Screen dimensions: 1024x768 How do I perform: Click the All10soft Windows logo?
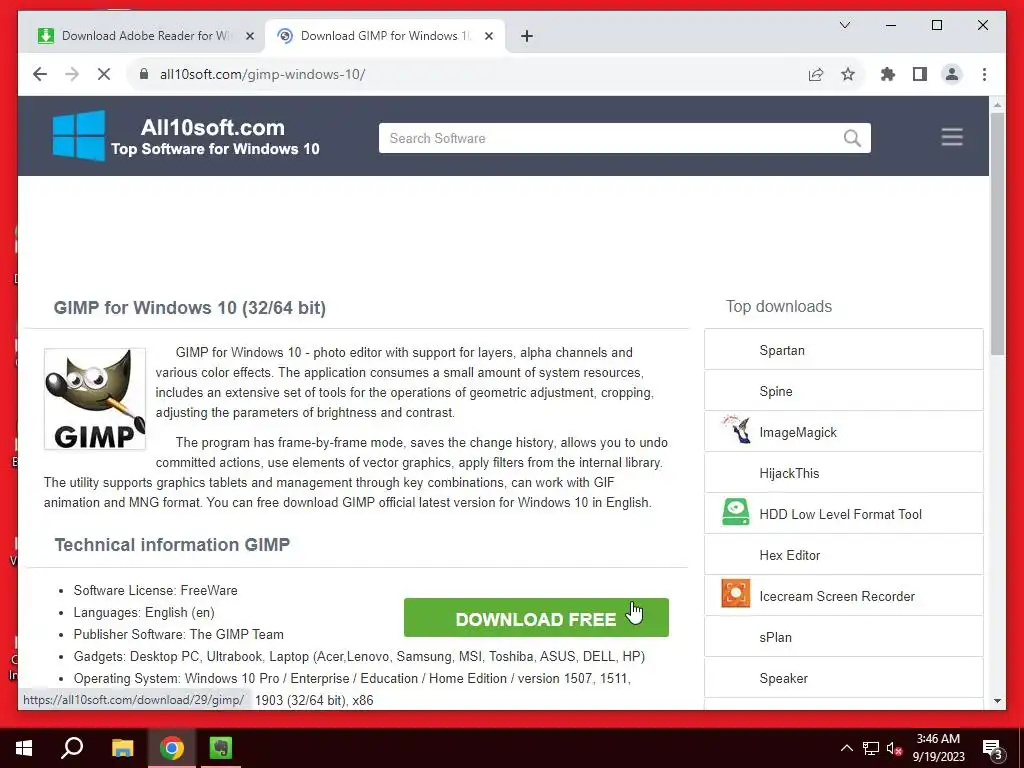78,135
